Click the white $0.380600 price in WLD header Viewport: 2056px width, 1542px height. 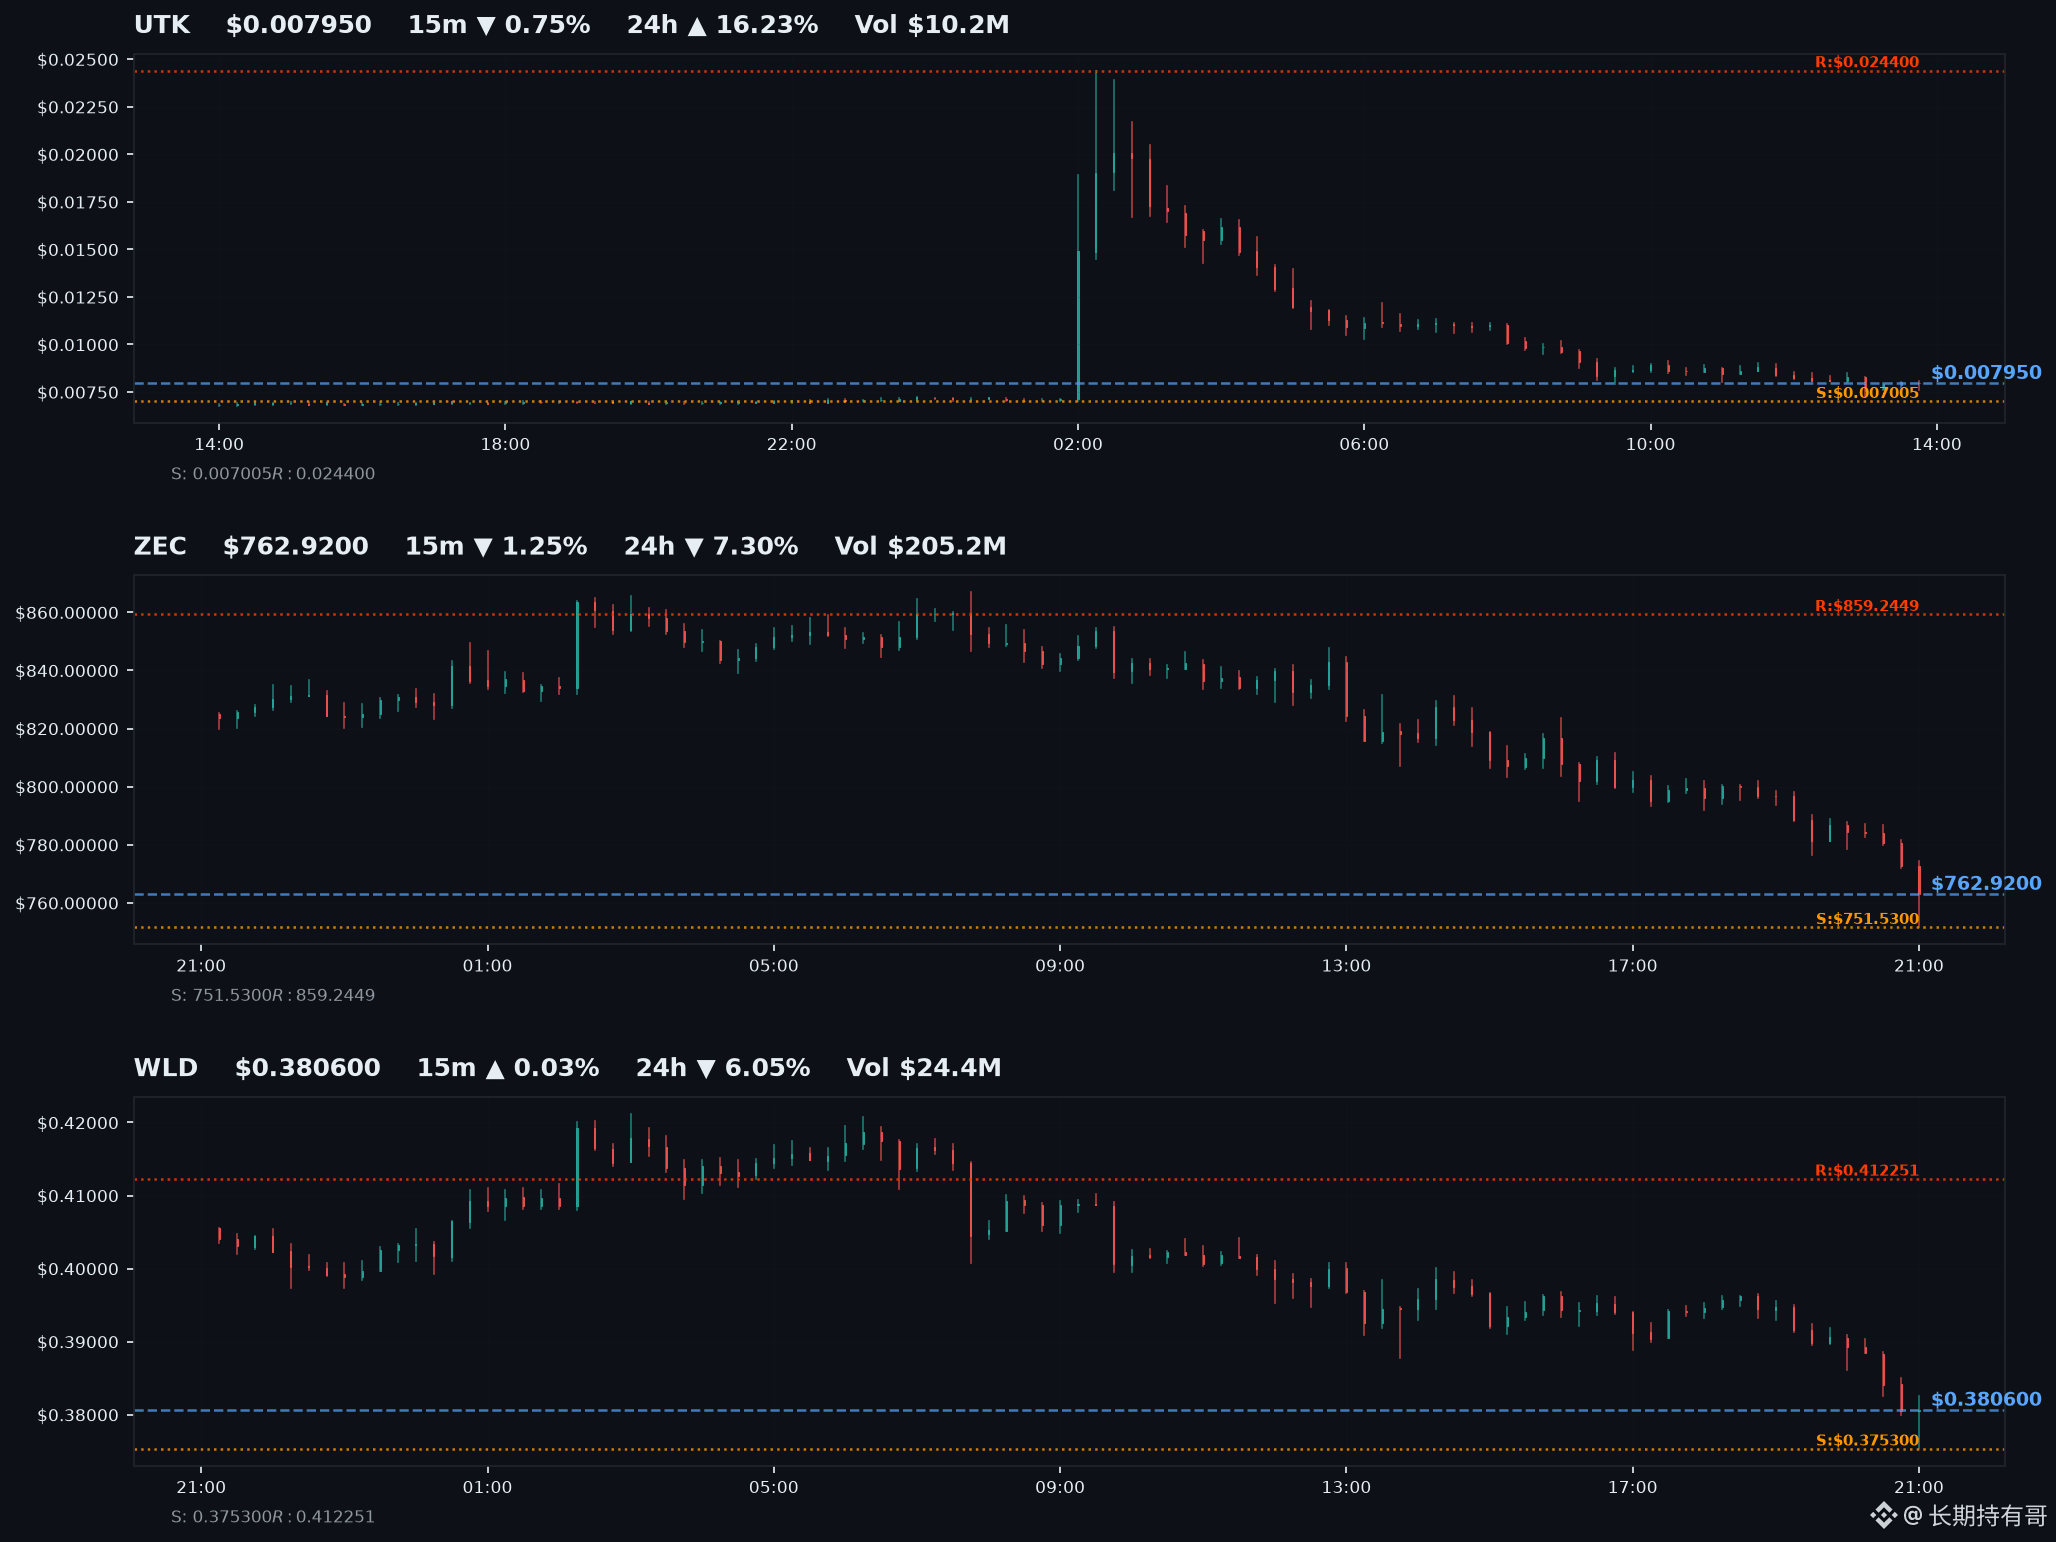[308, 1068]
